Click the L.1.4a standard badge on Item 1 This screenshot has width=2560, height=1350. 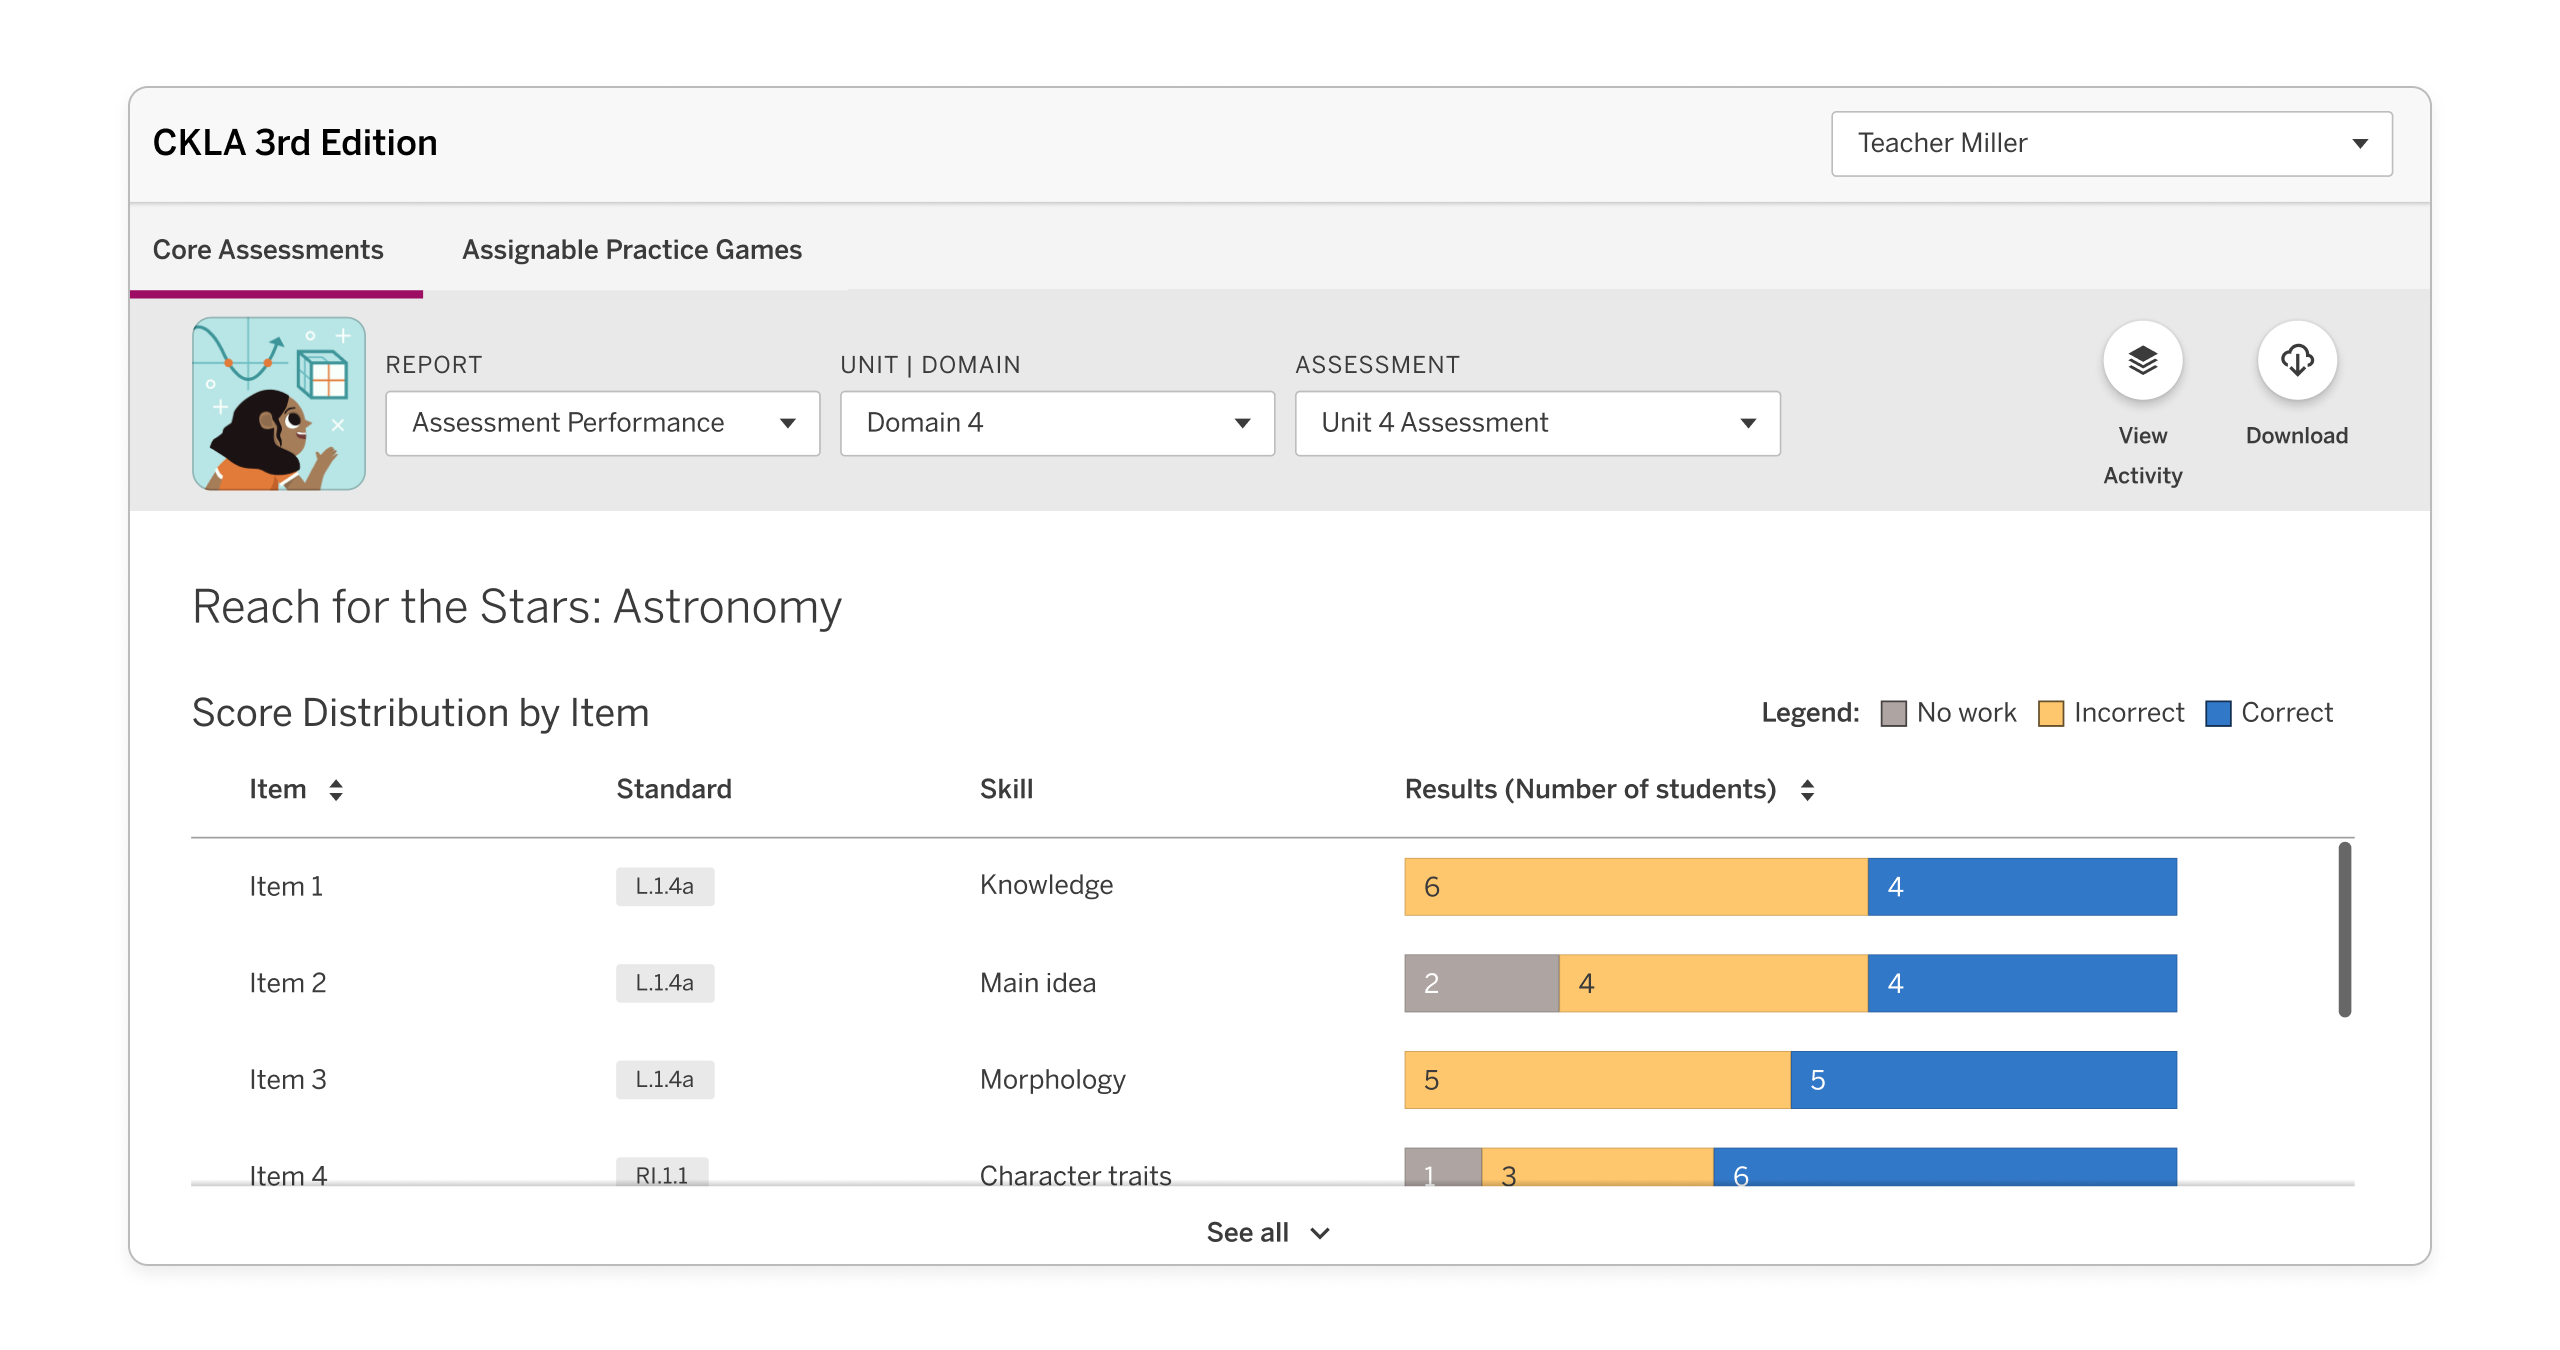click(664, 886)
